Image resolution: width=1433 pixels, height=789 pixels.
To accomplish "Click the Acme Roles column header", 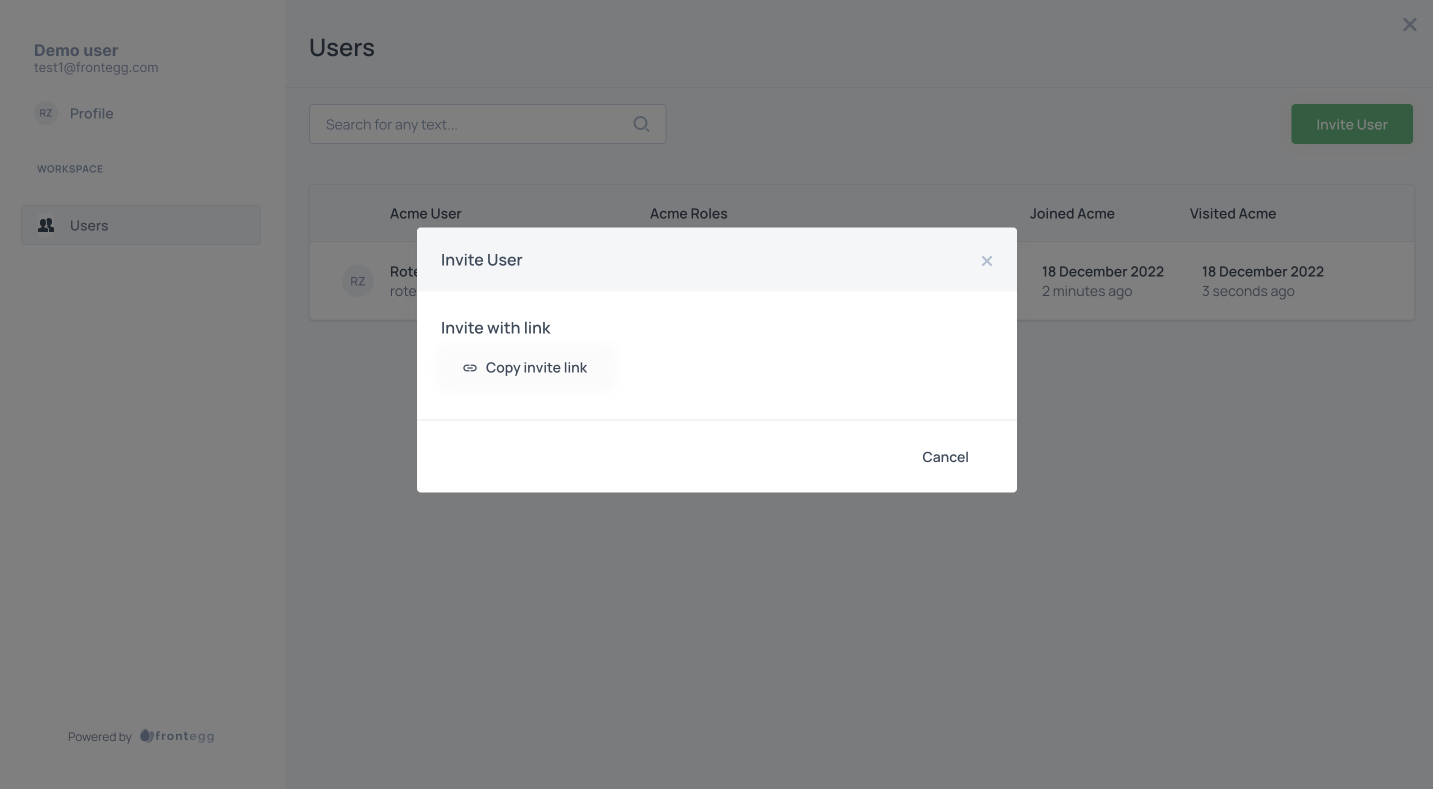I will click(689, 213).
